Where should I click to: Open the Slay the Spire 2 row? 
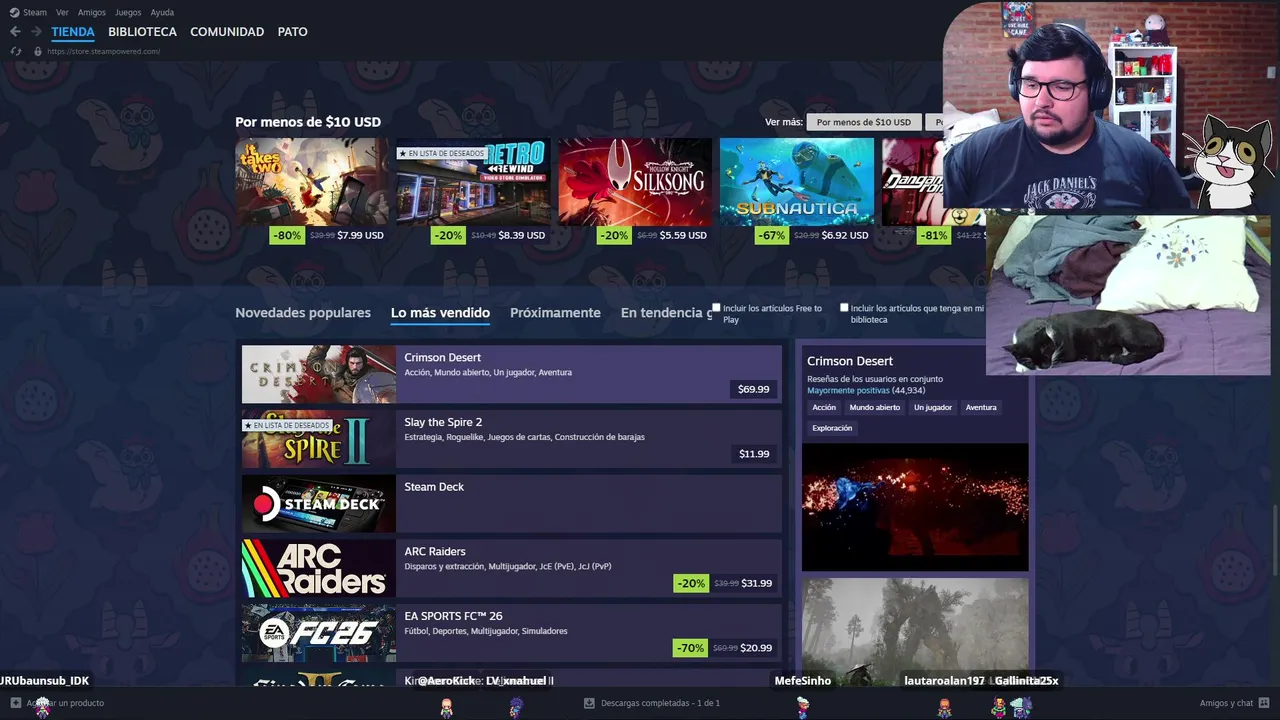[x=512, y=439]
